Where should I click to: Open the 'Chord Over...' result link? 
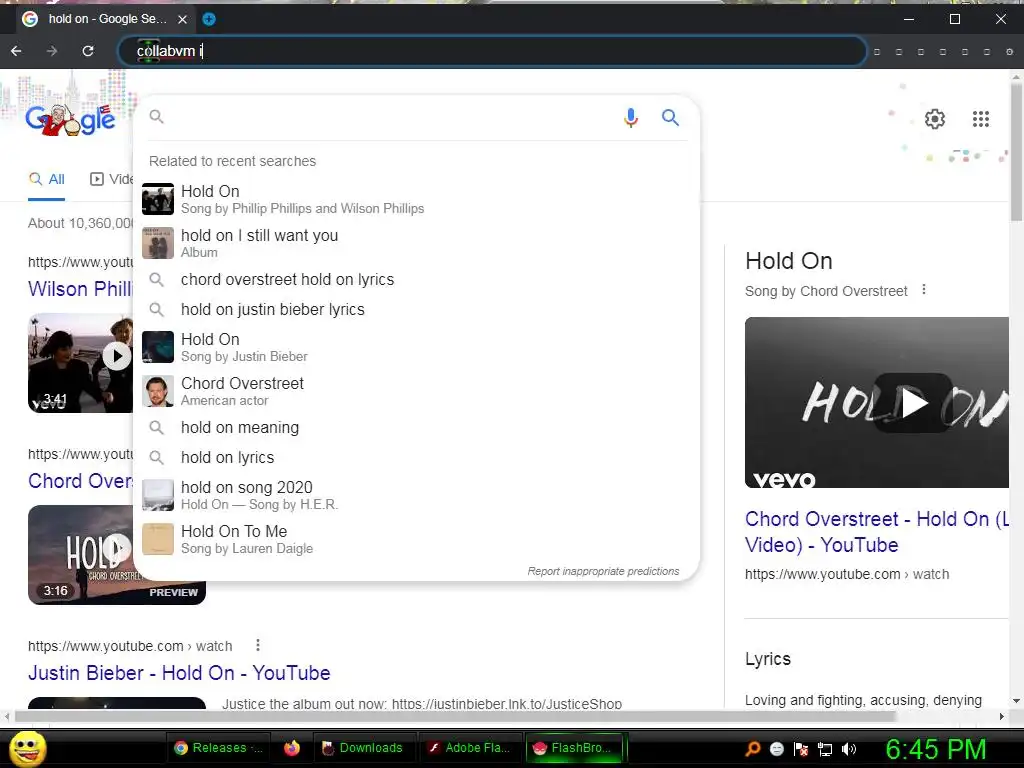click(80, 481)
